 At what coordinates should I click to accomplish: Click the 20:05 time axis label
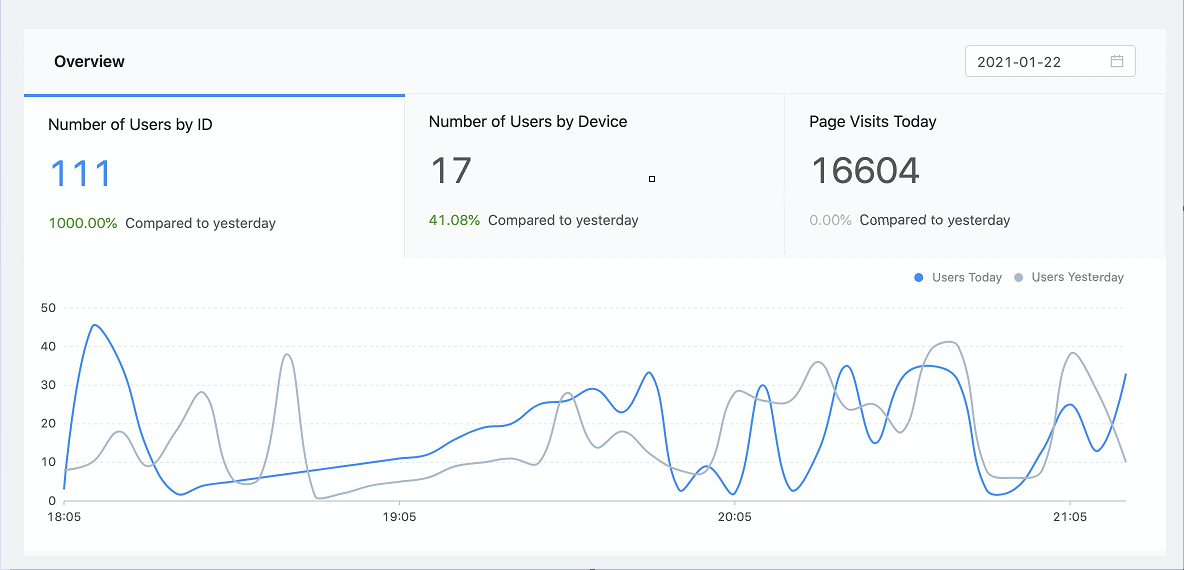[735, 518]
